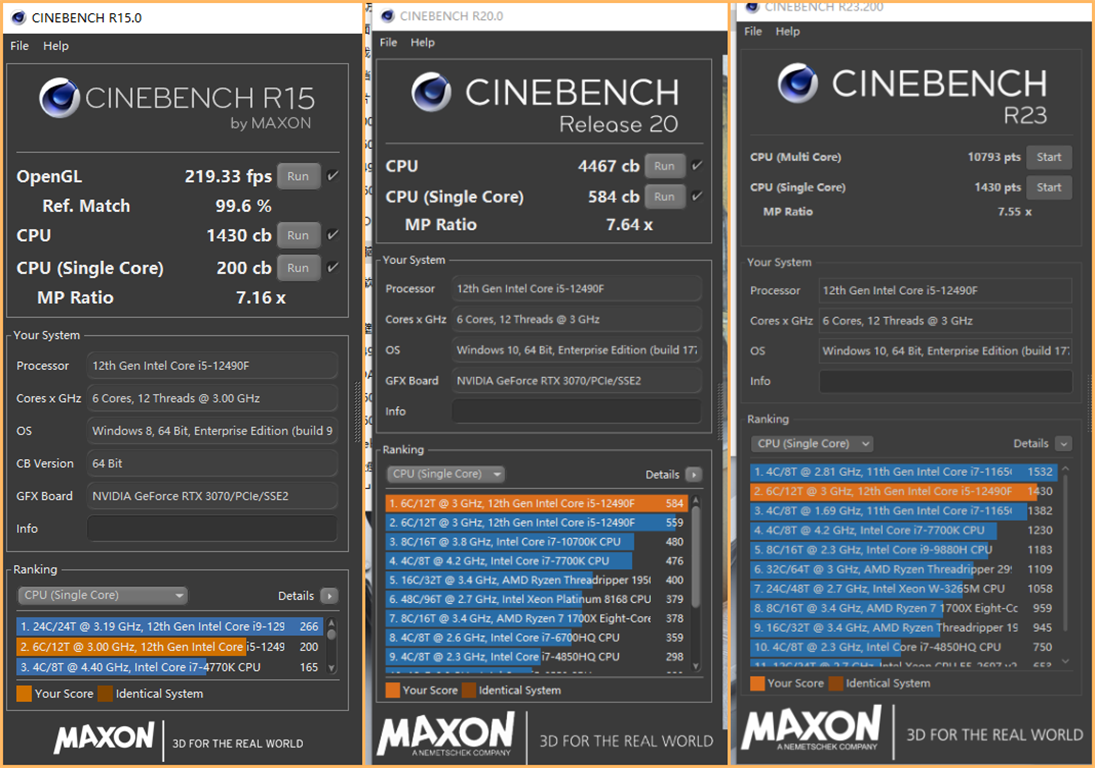Select R15 ranking row '6C/12T @ 3.00 GHz' scoring 200
Image resolution: width=1095 pixels, height=768 pixels.
point(170,647)
